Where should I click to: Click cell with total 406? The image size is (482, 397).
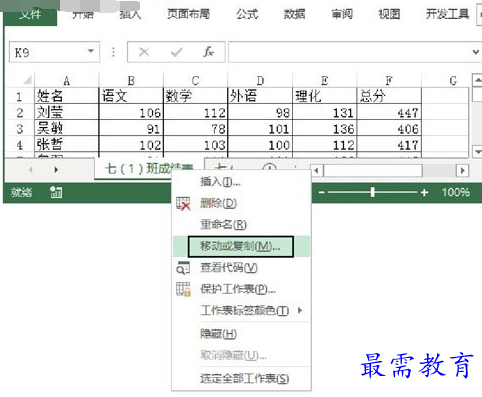click(389, 128)
